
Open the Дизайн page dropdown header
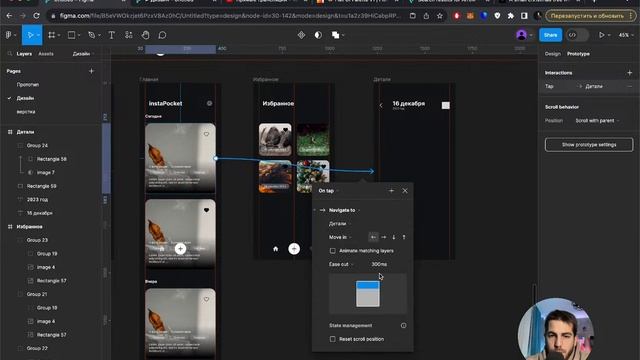coord(83,54)
